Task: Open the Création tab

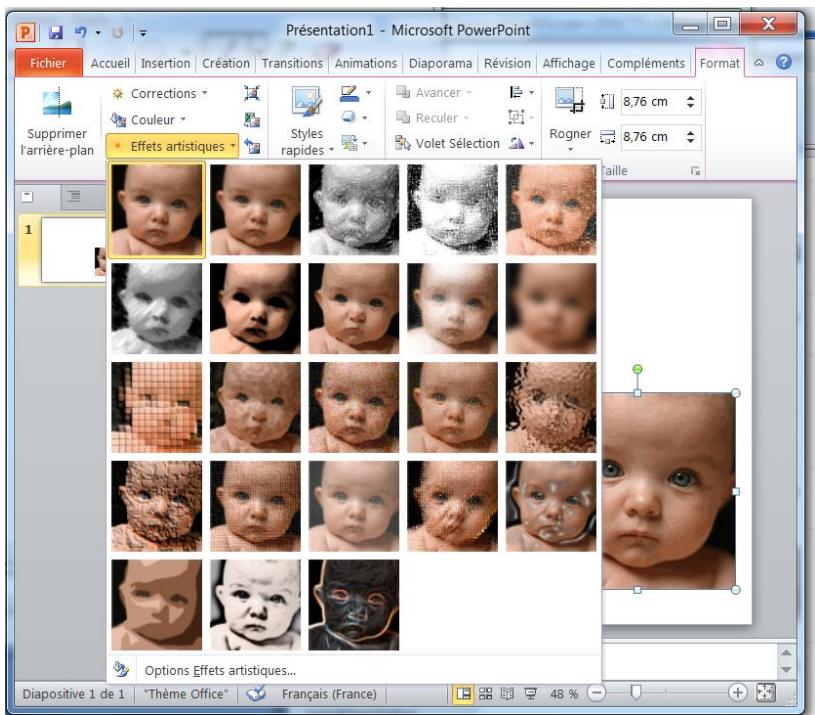Action: point(226,63)
